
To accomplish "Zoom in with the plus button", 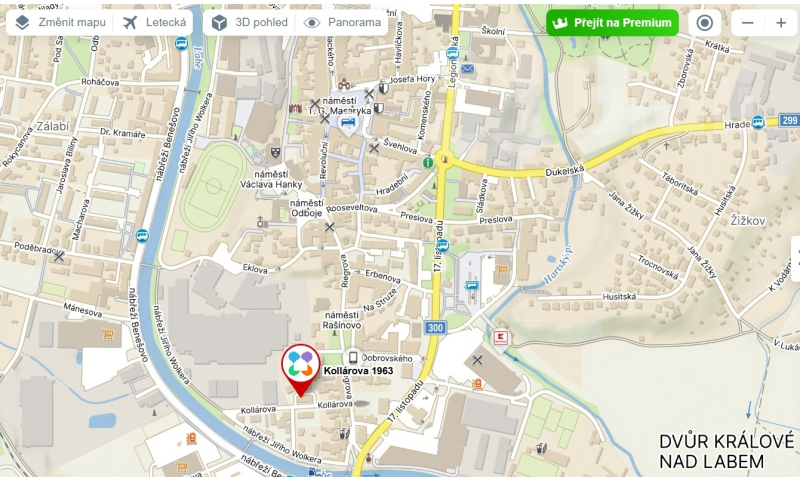I will point(781,23).
